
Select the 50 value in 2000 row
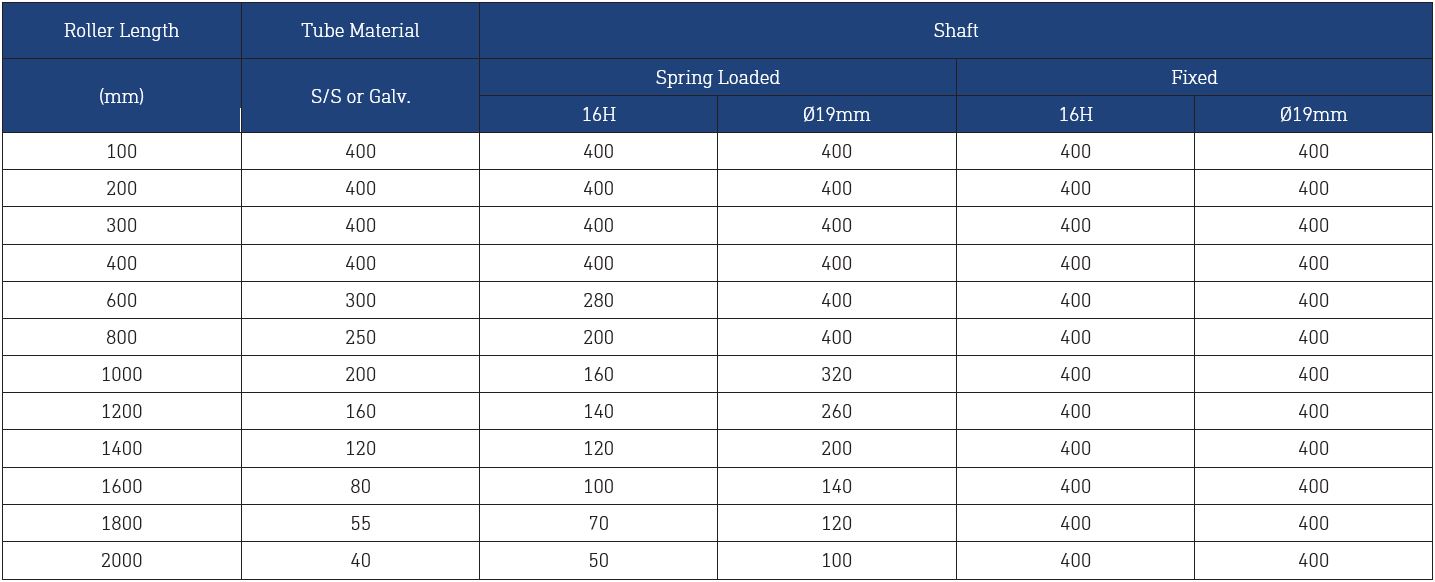click(x=599, y=560)
